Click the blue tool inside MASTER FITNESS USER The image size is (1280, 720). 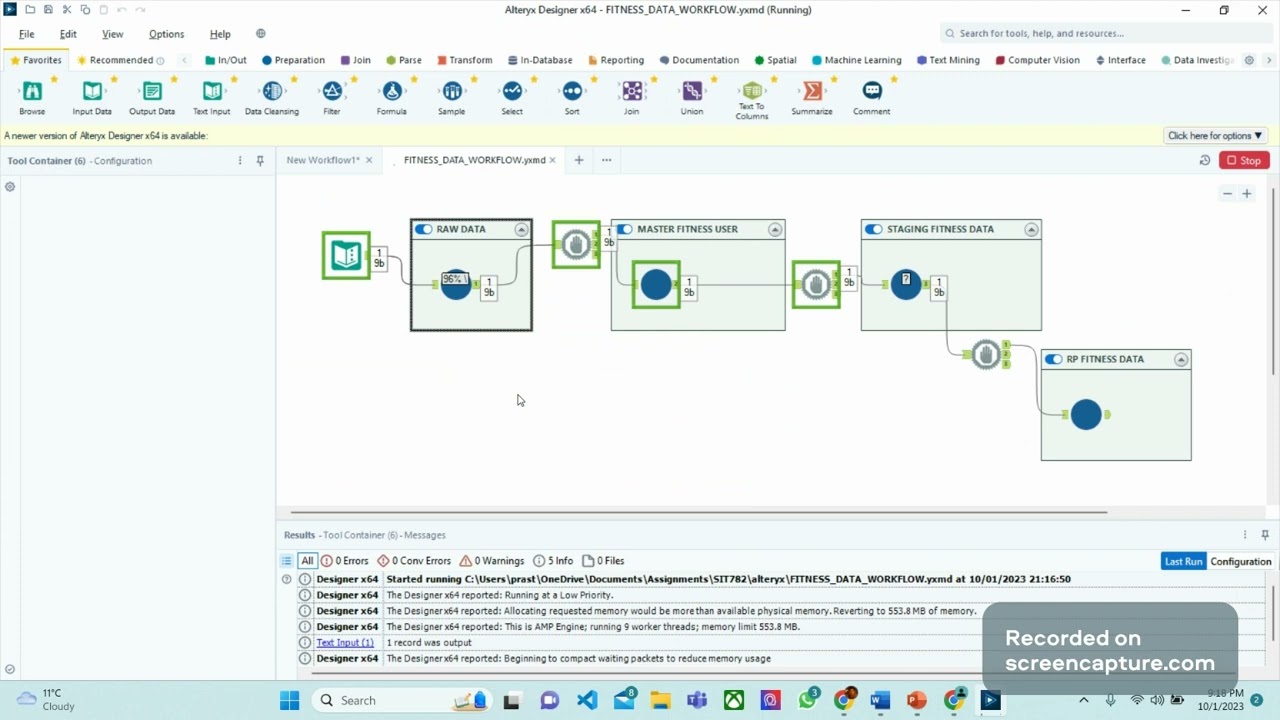click(x=656, y=285)
